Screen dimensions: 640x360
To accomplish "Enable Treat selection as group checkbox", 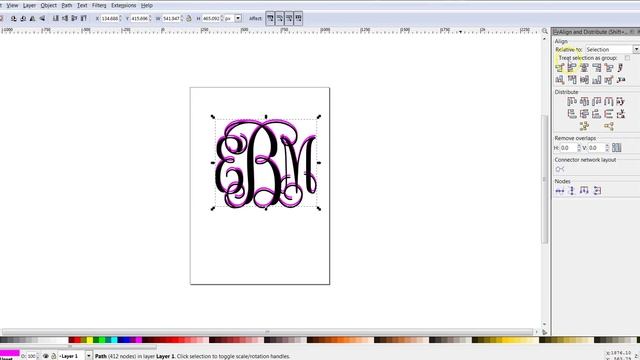I will [x=627, y=58].
